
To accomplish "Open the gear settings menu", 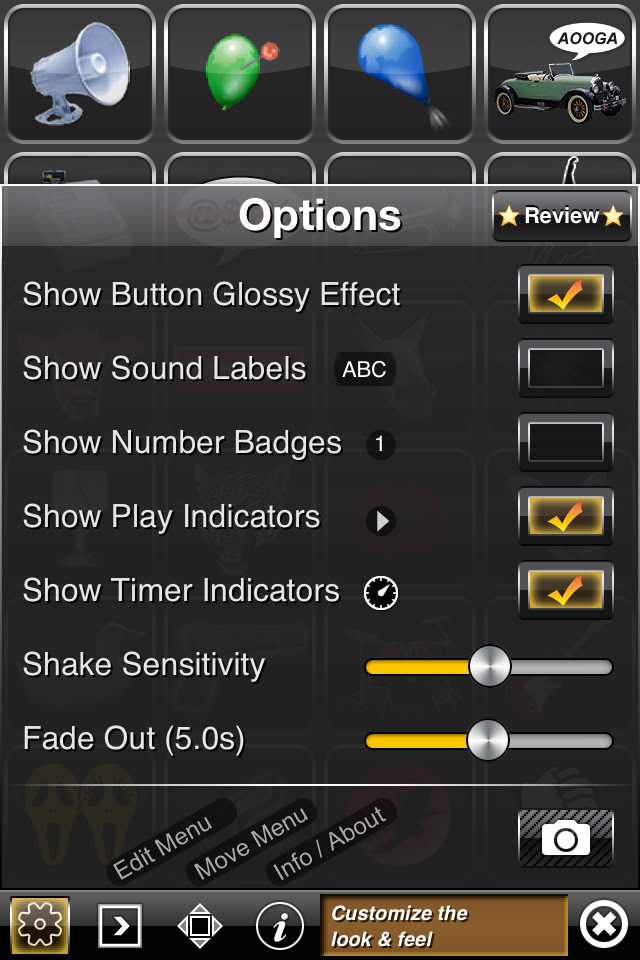I will tap(40, 926).
